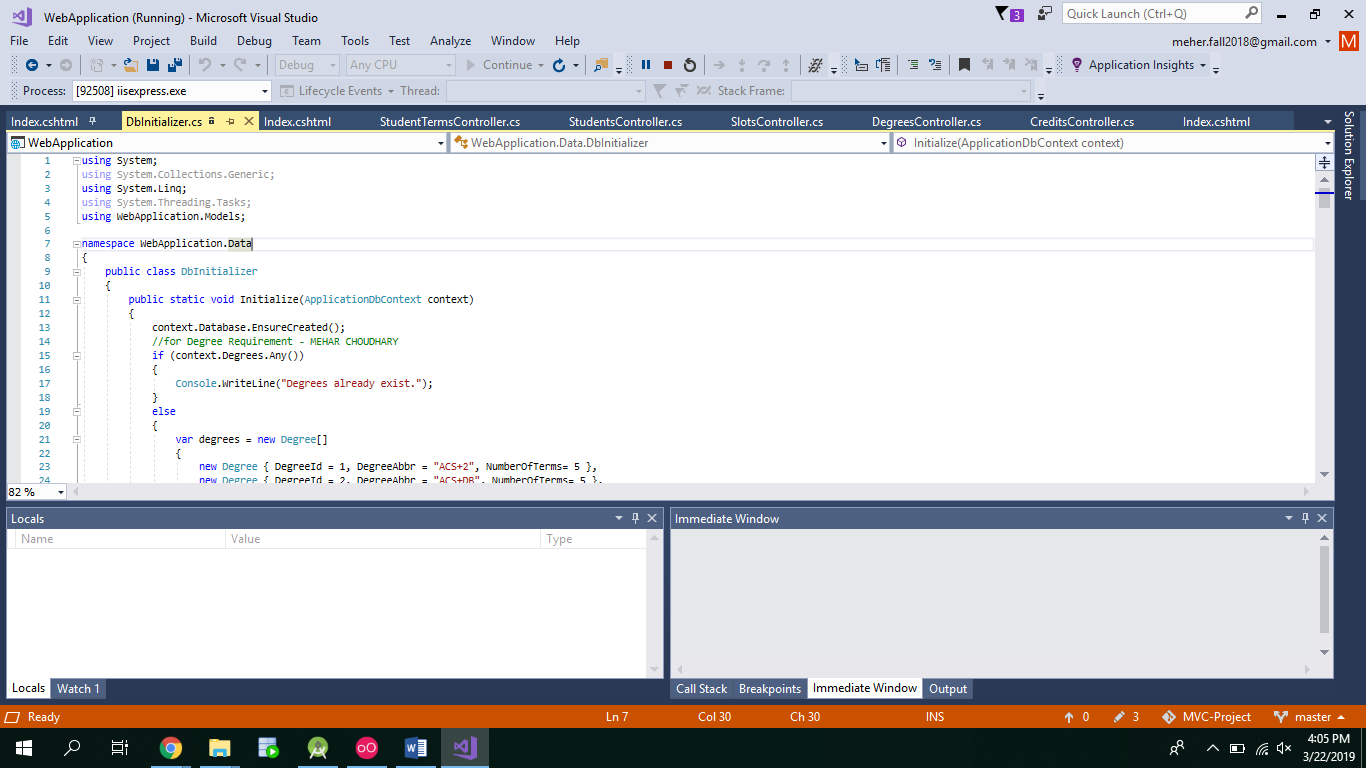Collapse the using directives region

pos(76,160)
